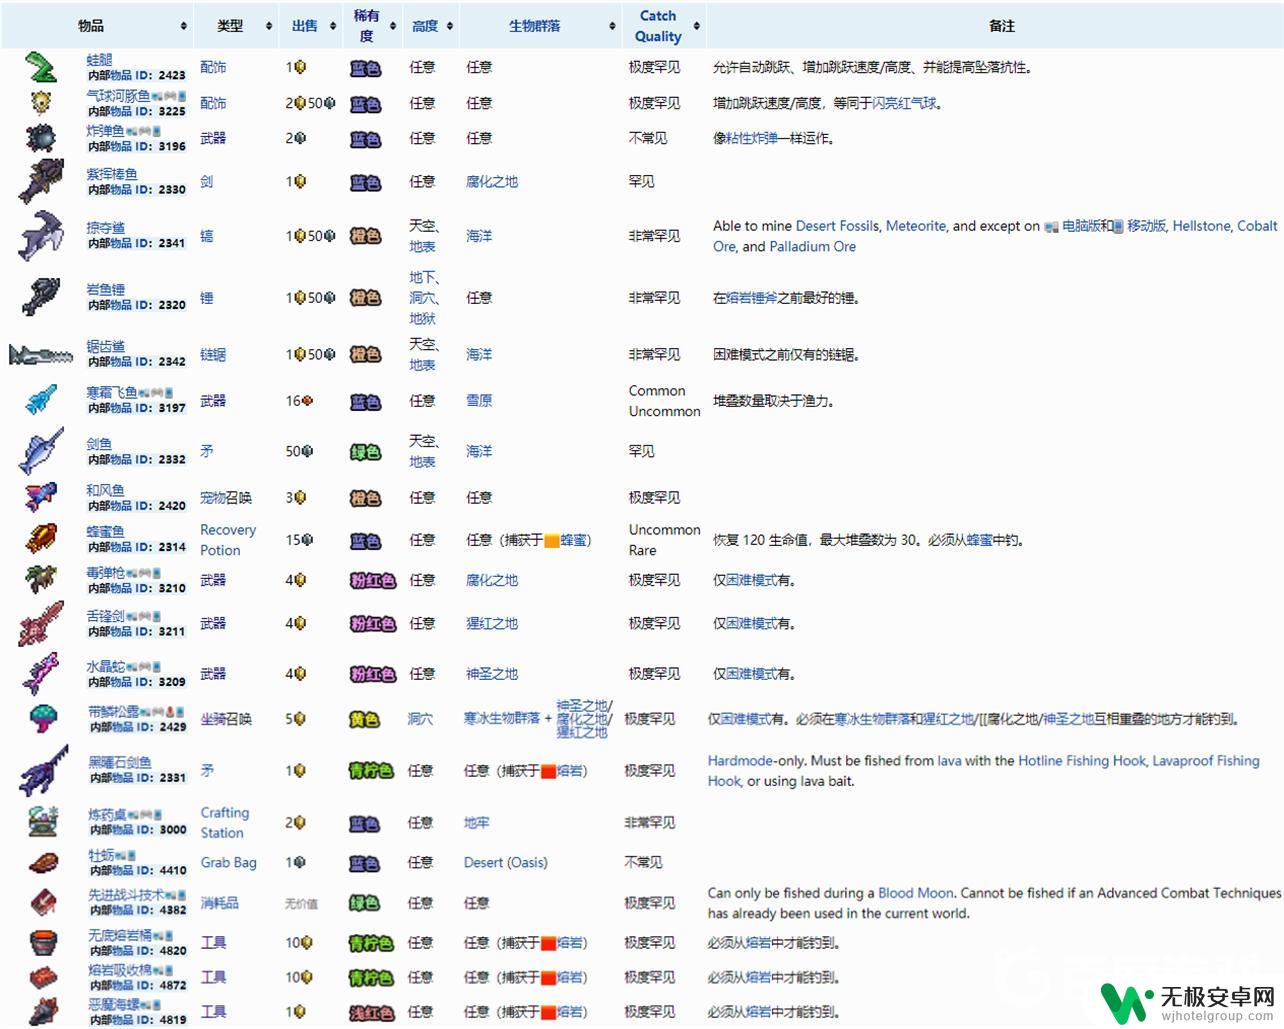The image size is (1284, 1029).
Task: Click the 舌锋剑 bladetongue icon
Action: (x=41, y=623)
